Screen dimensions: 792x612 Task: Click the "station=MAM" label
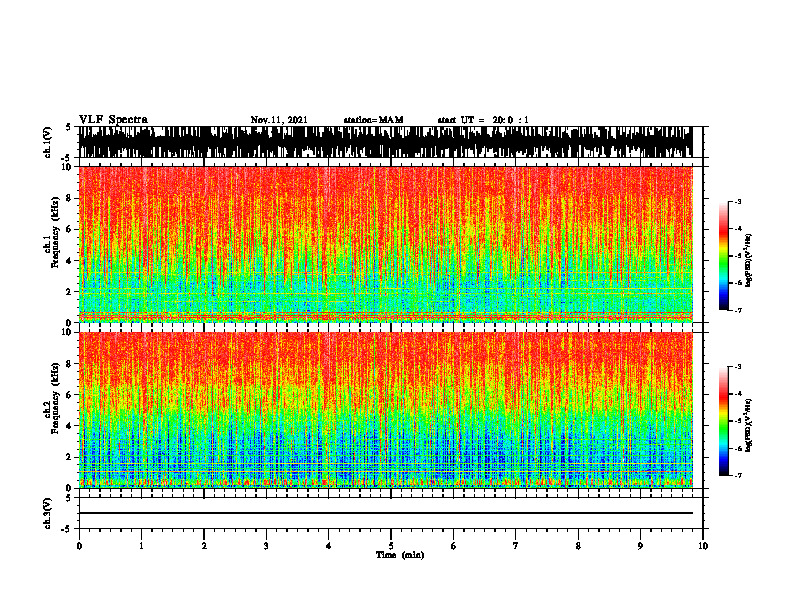point(374,120)
